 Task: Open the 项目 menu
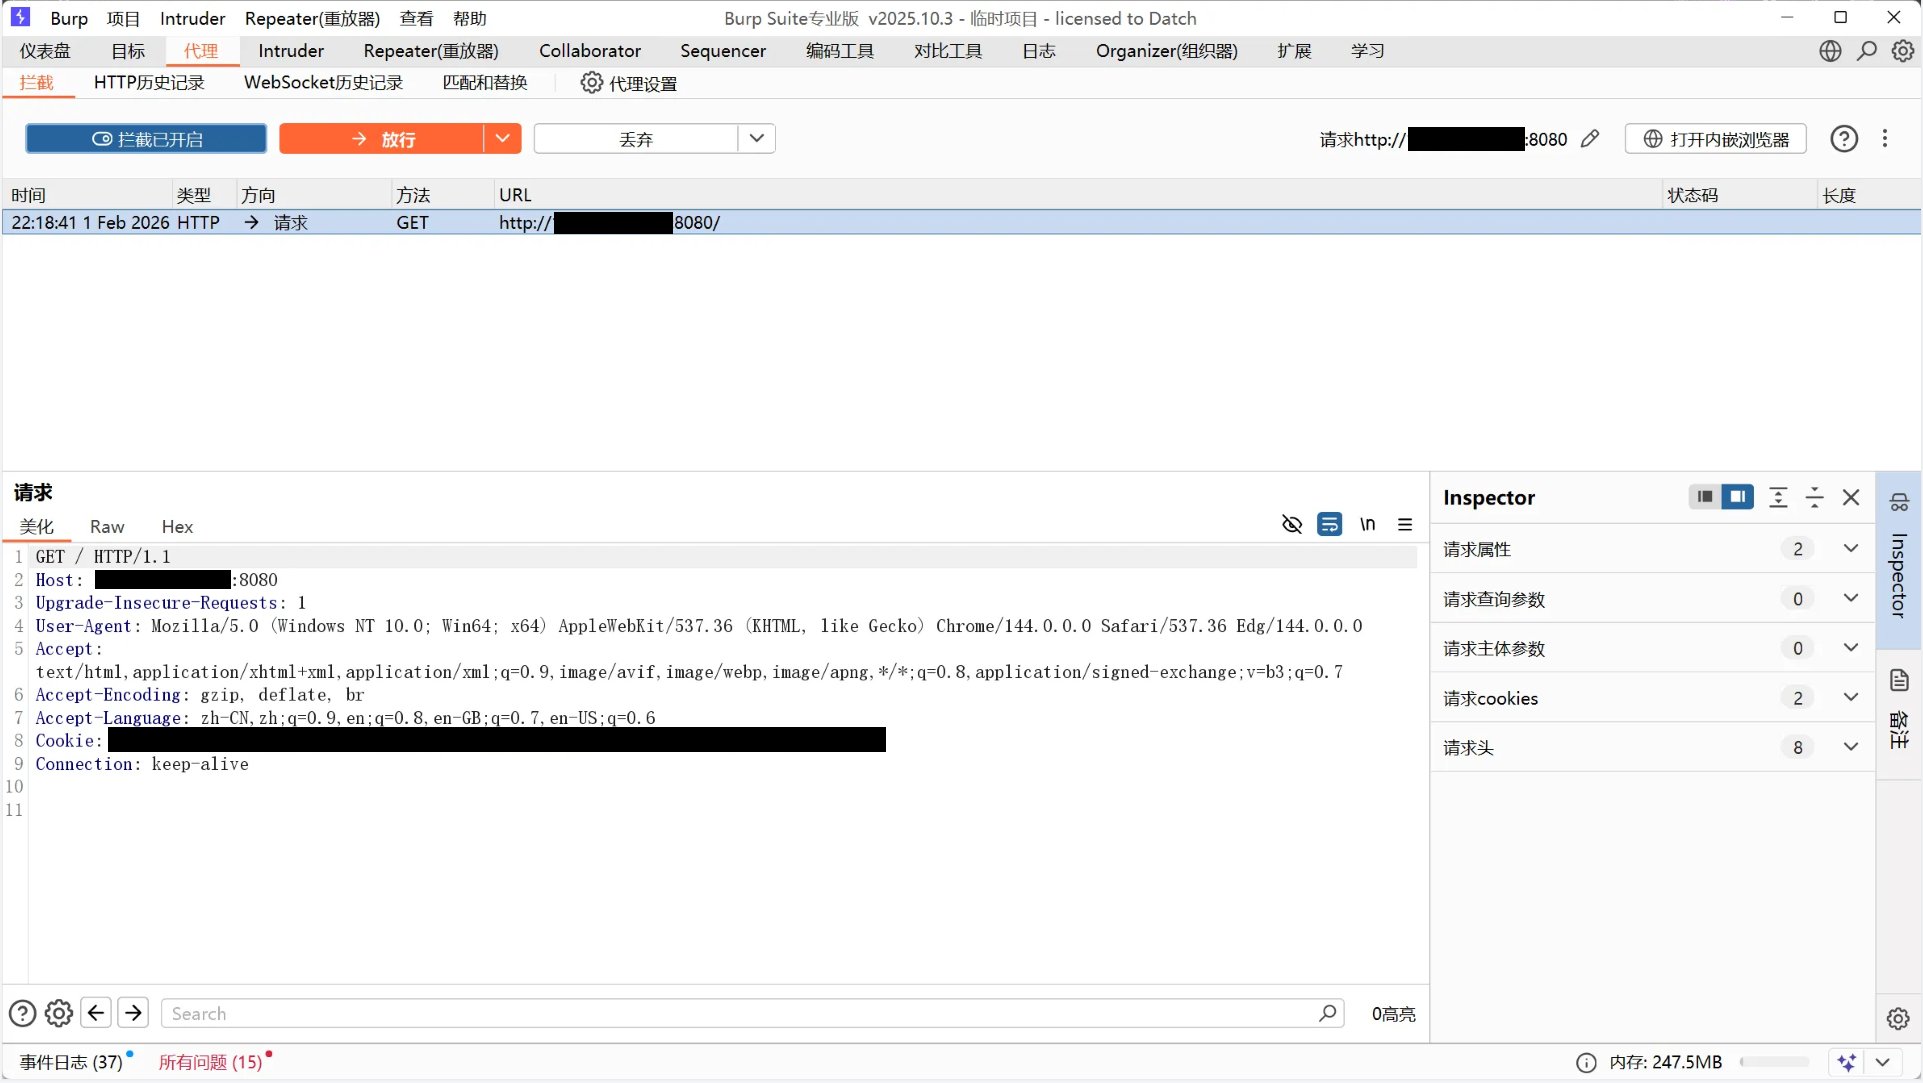click(124, 18)
